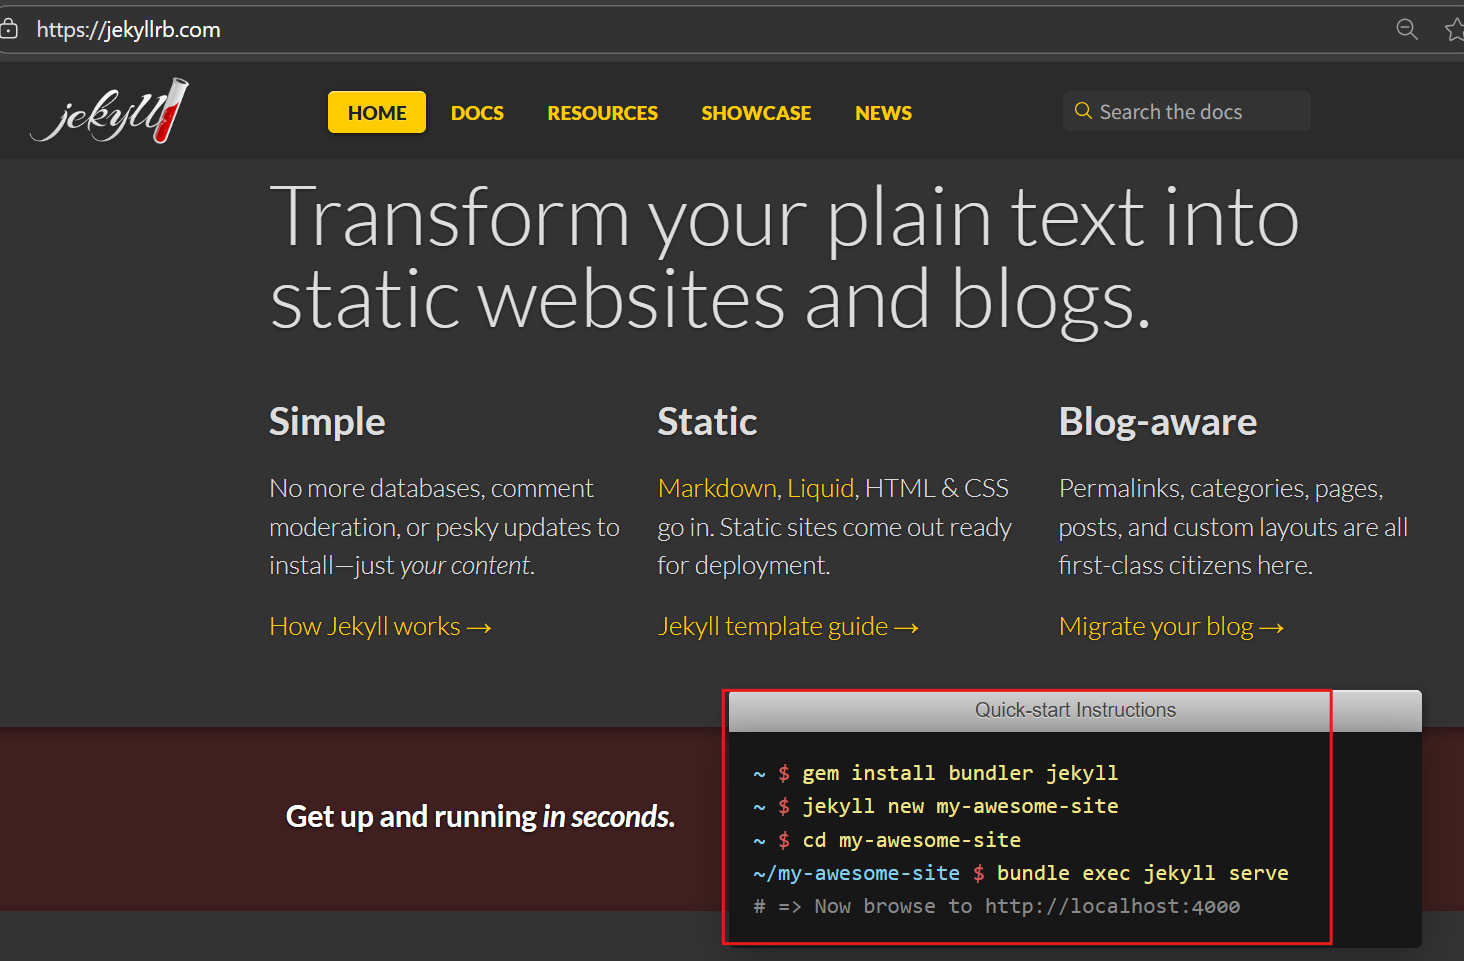The height and width of the screenshot is (961, 1464).
Task: Click the 'Now browse to http://localhost:4000' comment line
Action: [996, 906]
